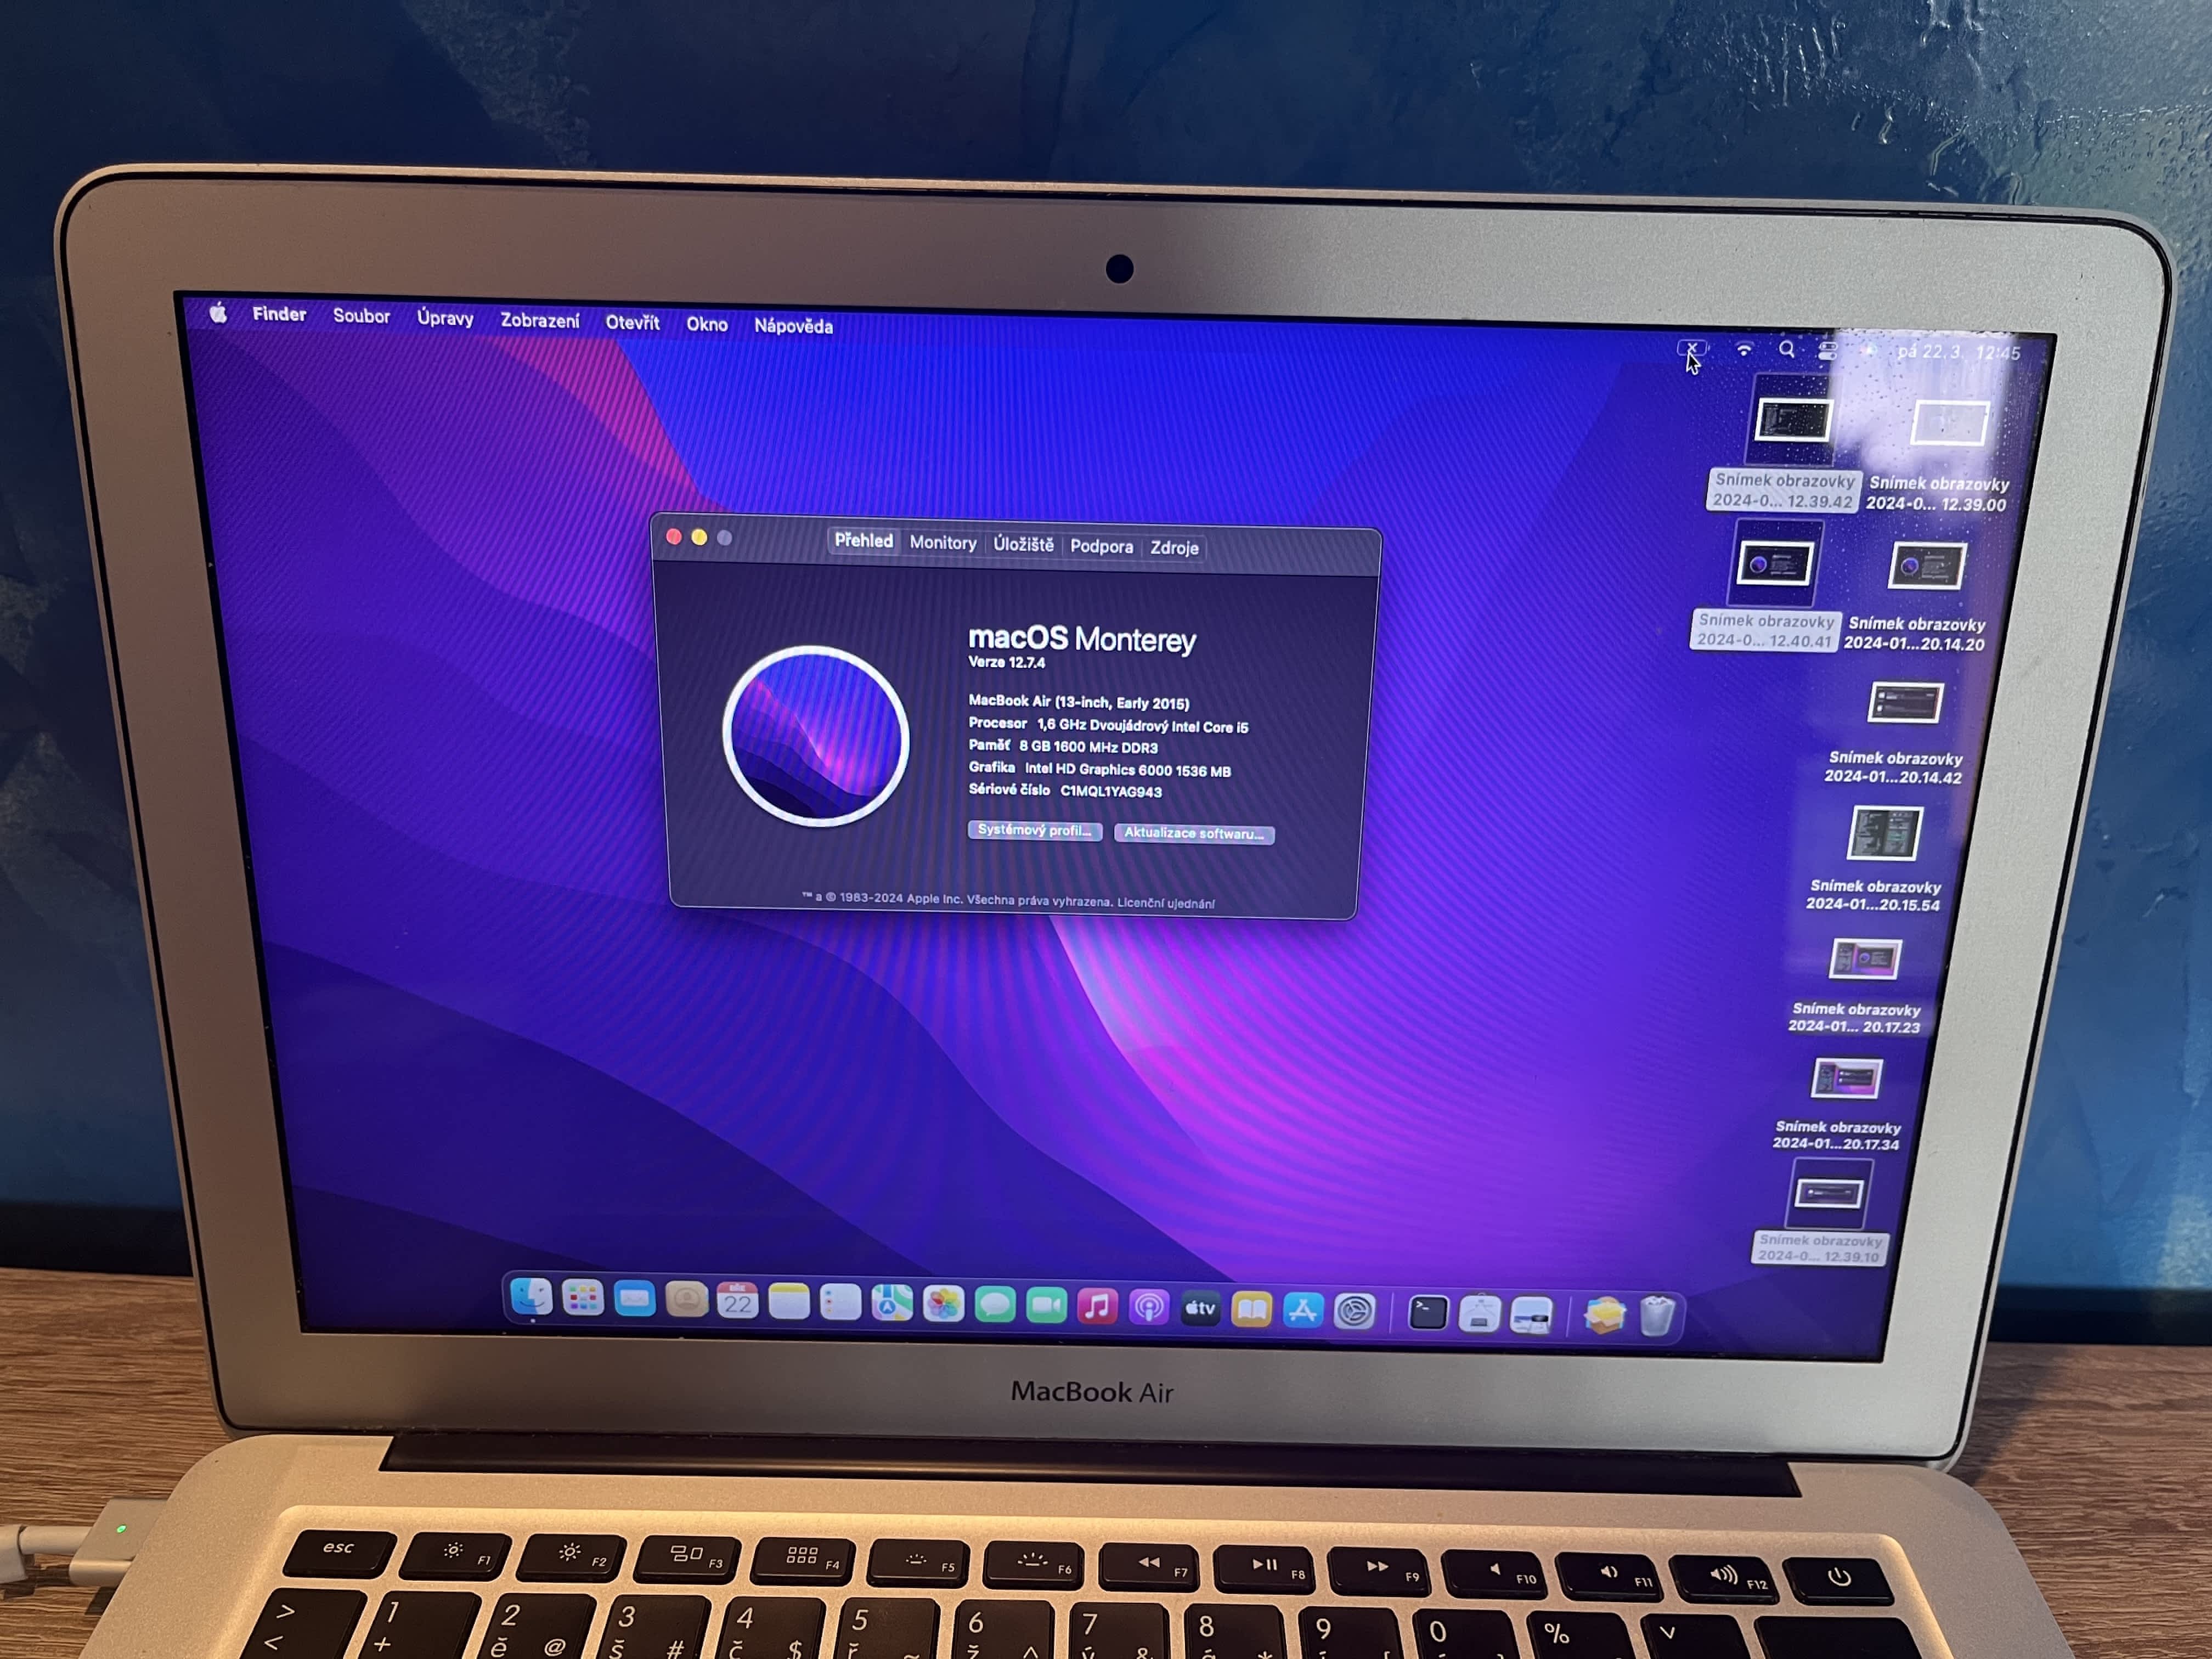Open System Preferences gear in Dock

[x=1354, y=1311]
